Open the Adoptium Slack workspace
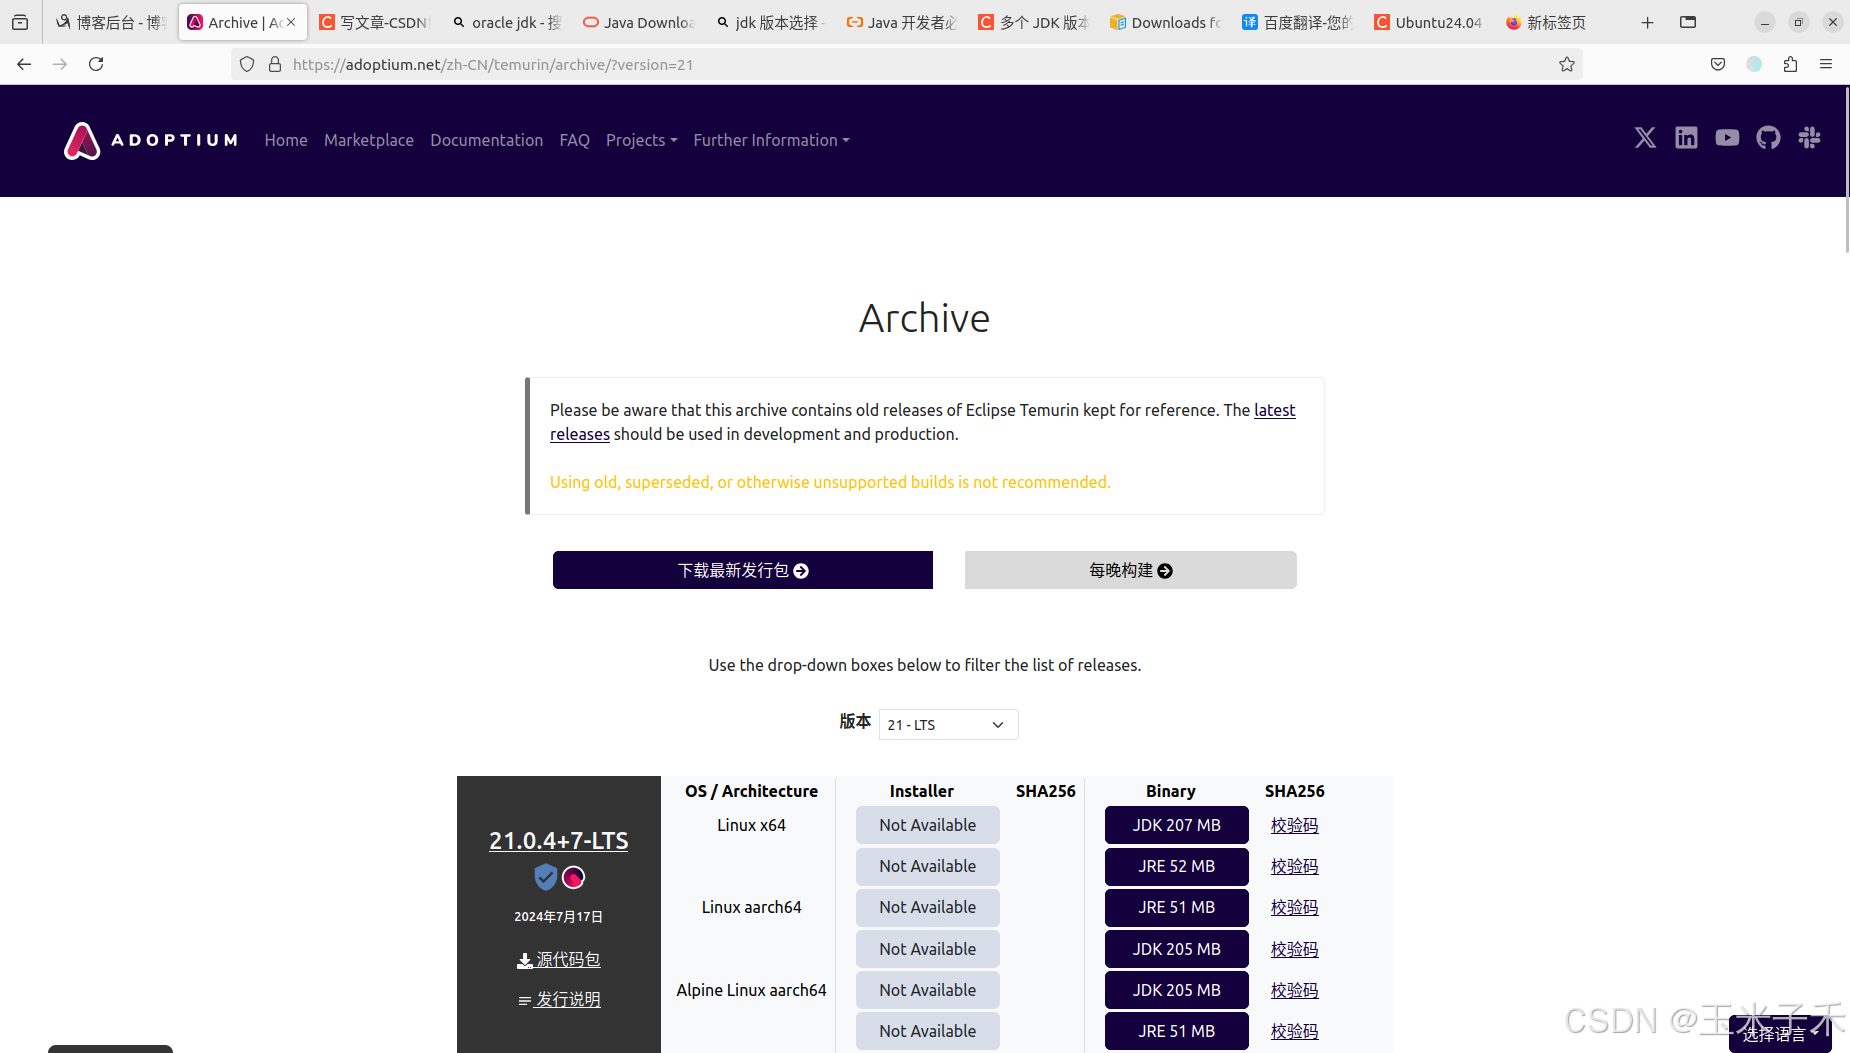This screenshot has height=1053, width=1850. coord(1809,138)
